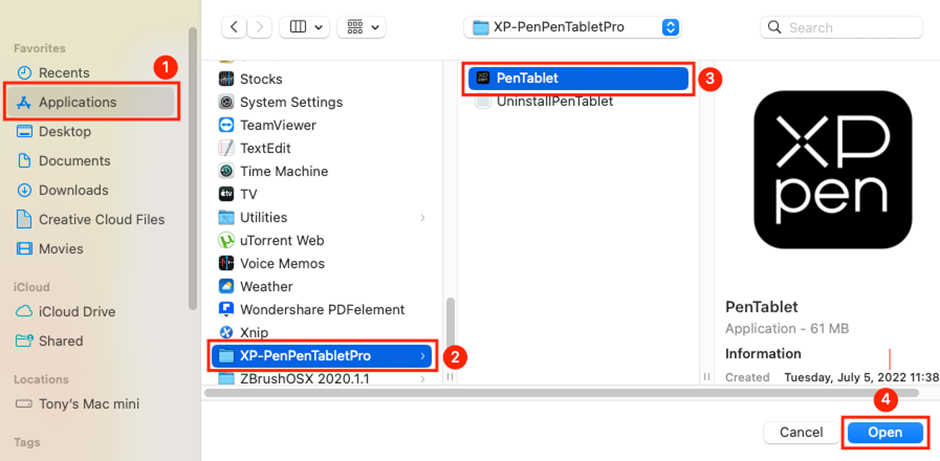Click the TeamViewer app icon

tap(226, 125)
